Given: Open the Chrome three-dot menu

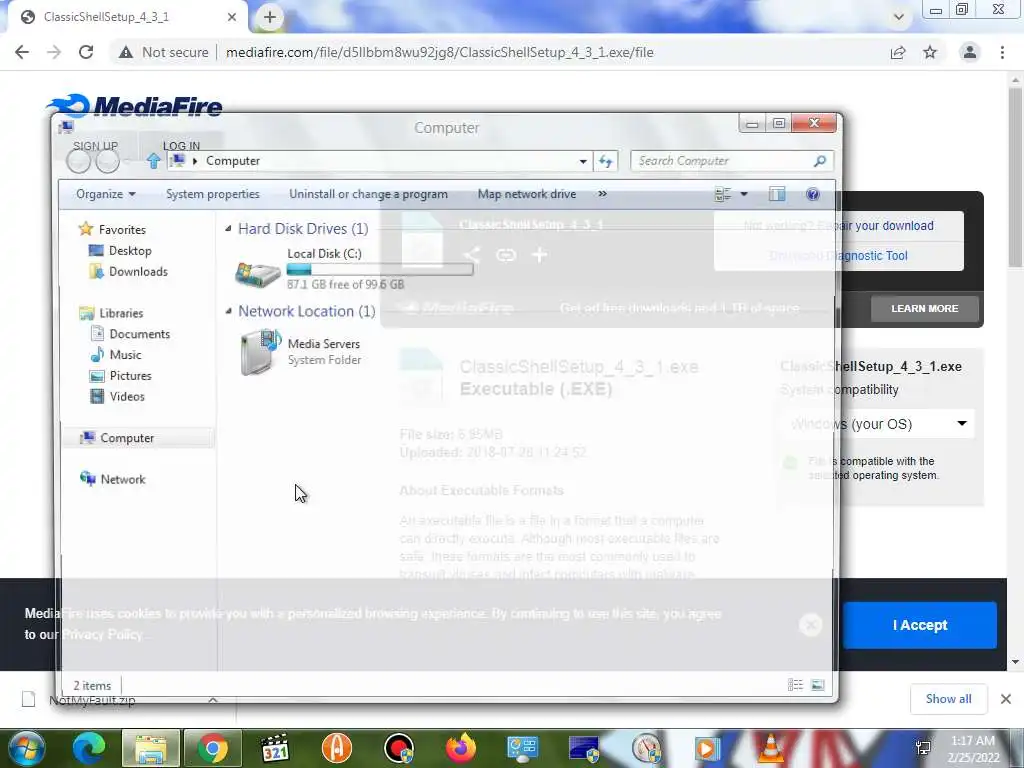Looking at the screenshot, I should pyautogui.click(x=1002, y=52).
